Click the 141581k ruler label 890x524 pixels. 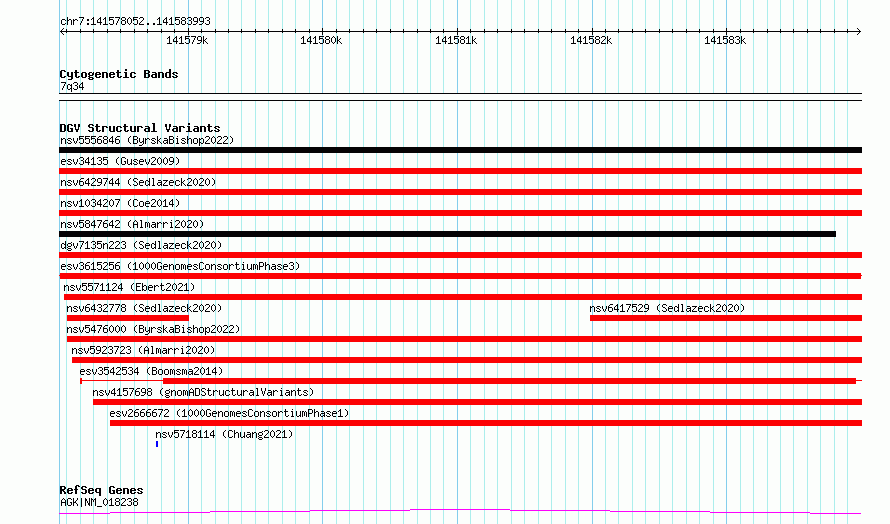point(456,40)
